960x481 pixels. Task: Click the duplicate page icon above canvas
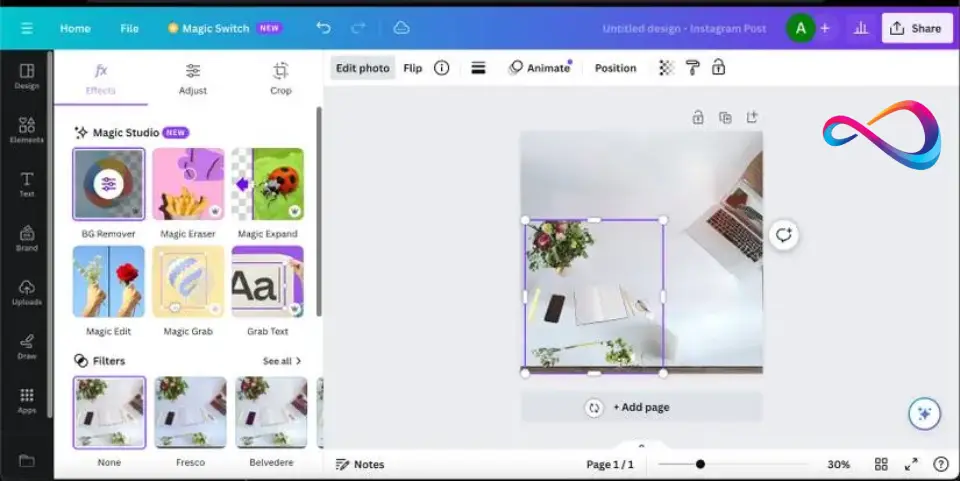tap(725, 117)
